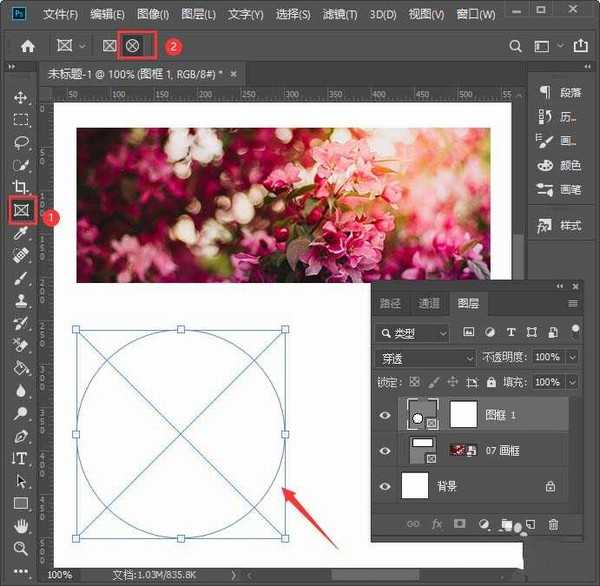Open the 穿透 blend mode dropdown

[x=426, y=357]
